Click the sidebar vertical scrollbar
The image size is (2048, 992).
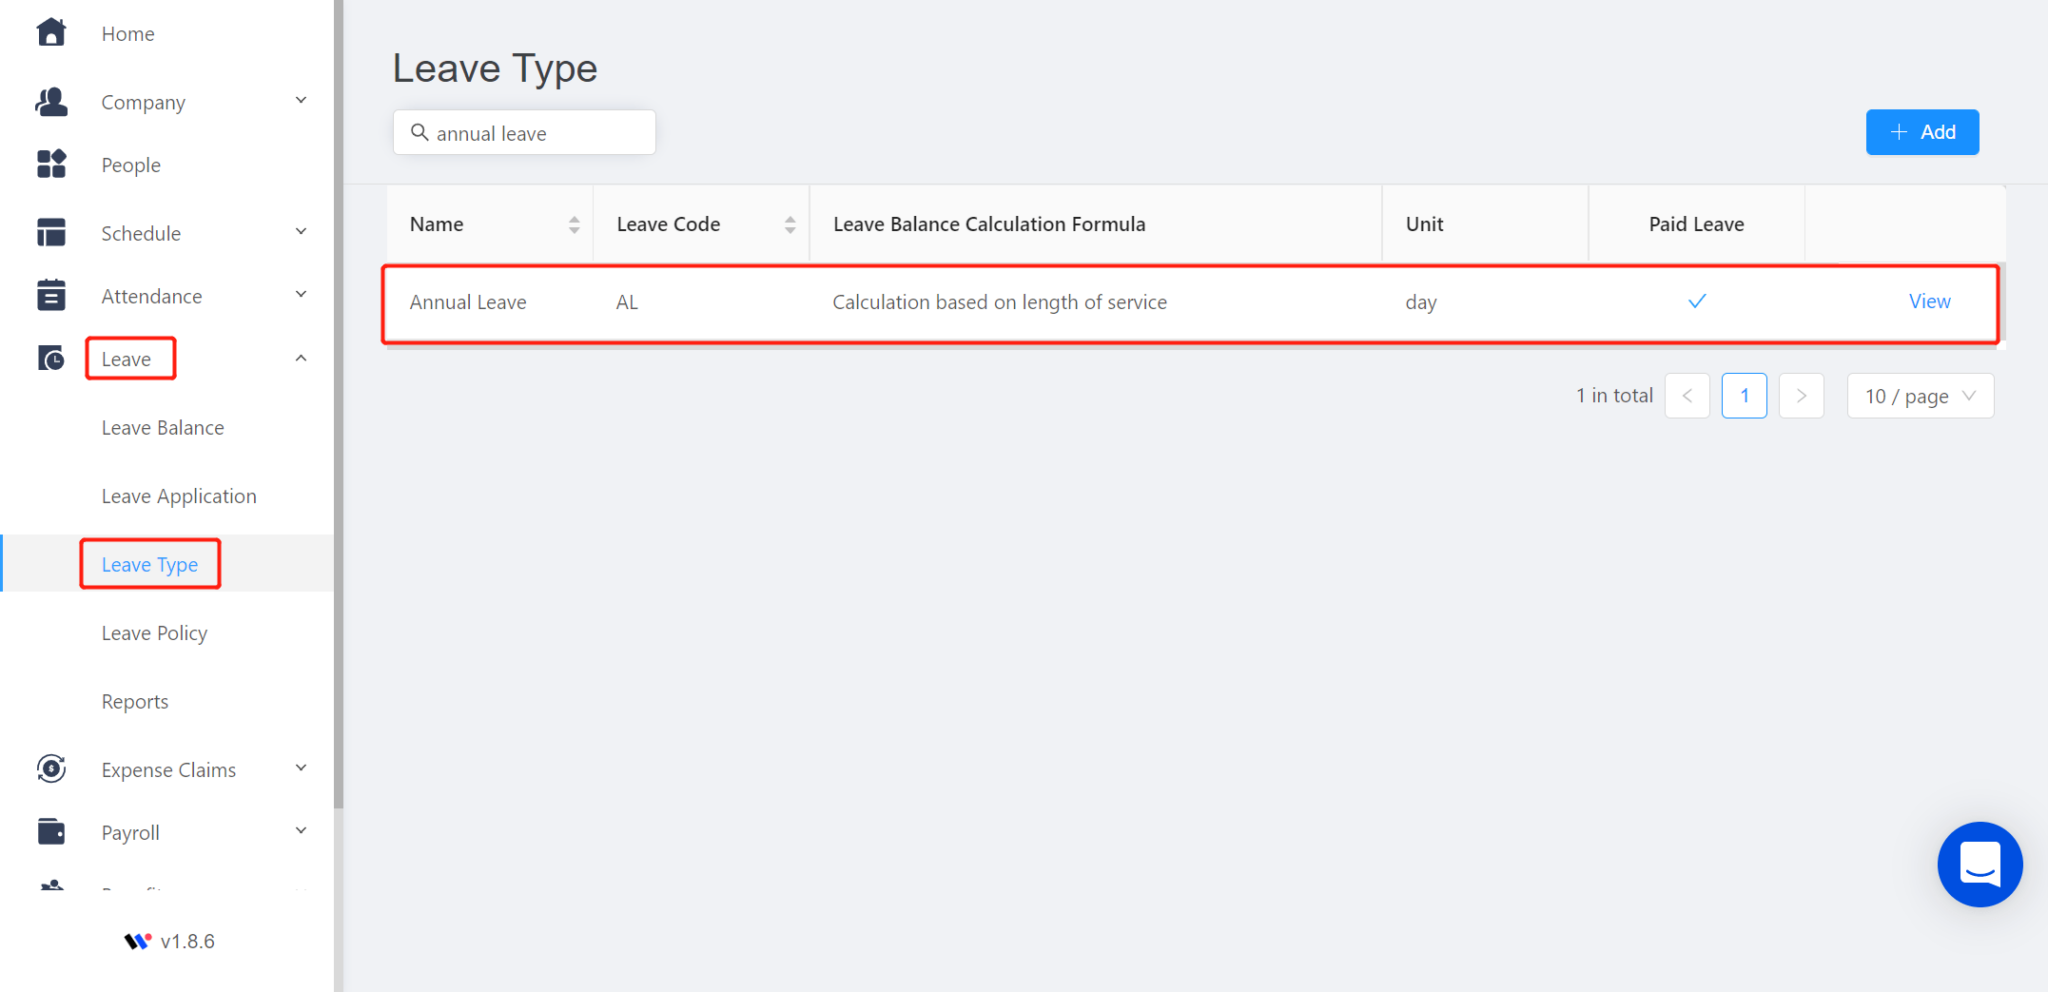point(339,400)
